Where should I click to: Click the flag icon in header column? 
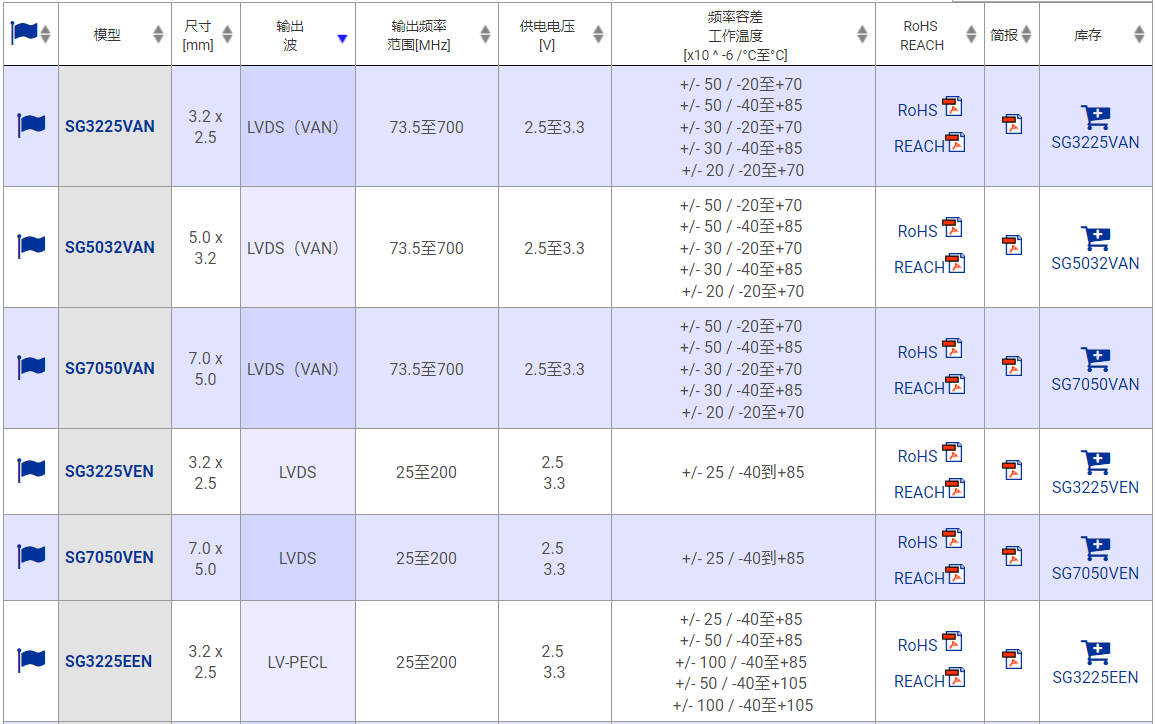tap(24, 33)
